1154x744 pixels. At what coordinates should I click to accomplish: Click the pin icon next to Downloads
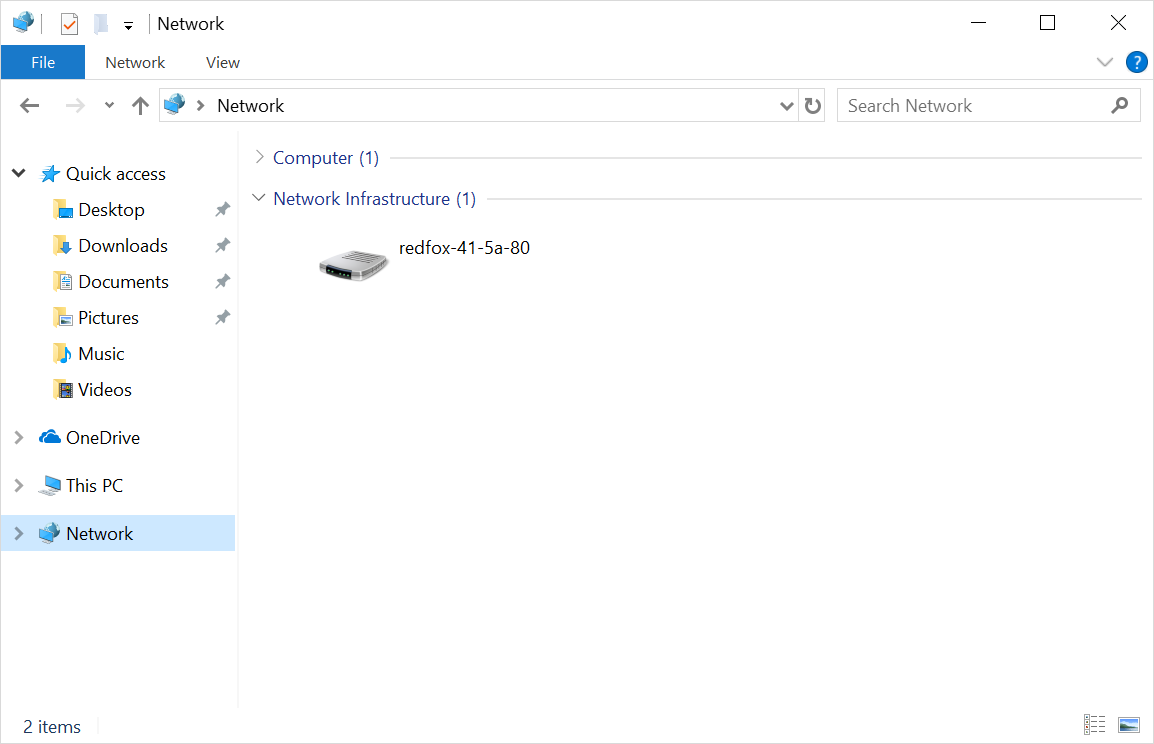(x=222, y=246)
